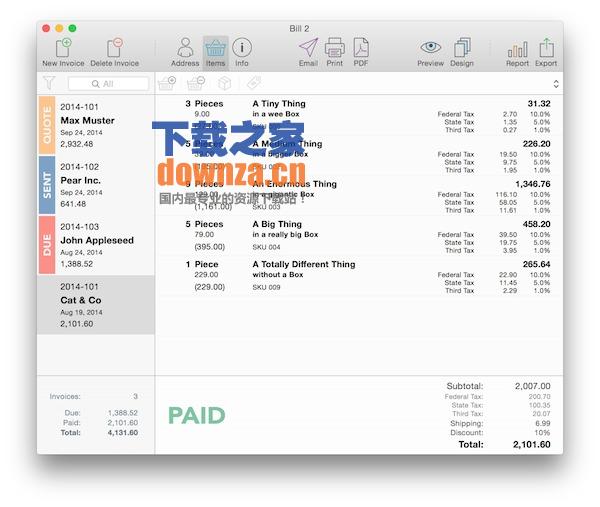
Task: Toggle the up-down stepper arrows
Action: coord(556,84)
